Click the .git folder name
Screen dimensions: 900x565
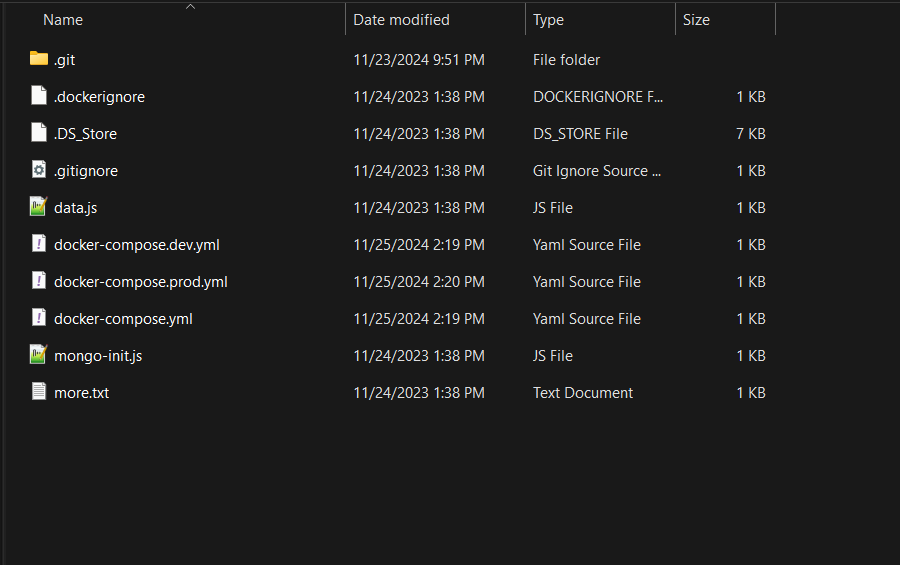[x=65, y=60]
